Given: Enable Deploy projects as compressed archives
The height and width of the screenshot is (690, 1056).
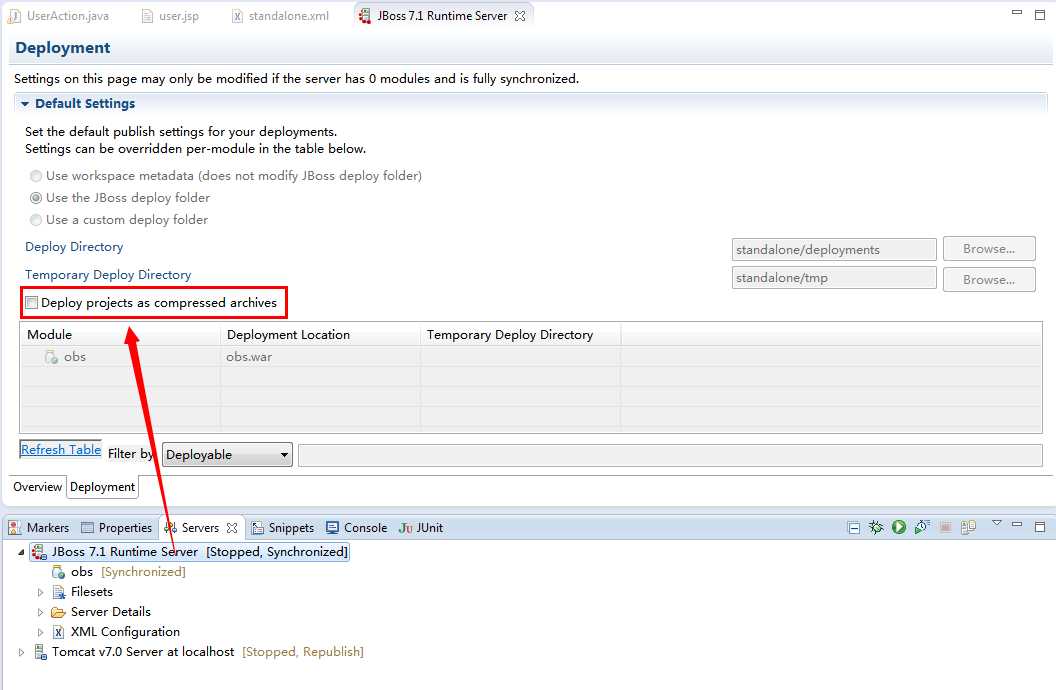Looking at the screenshot, I should click(x=32, y=303).
